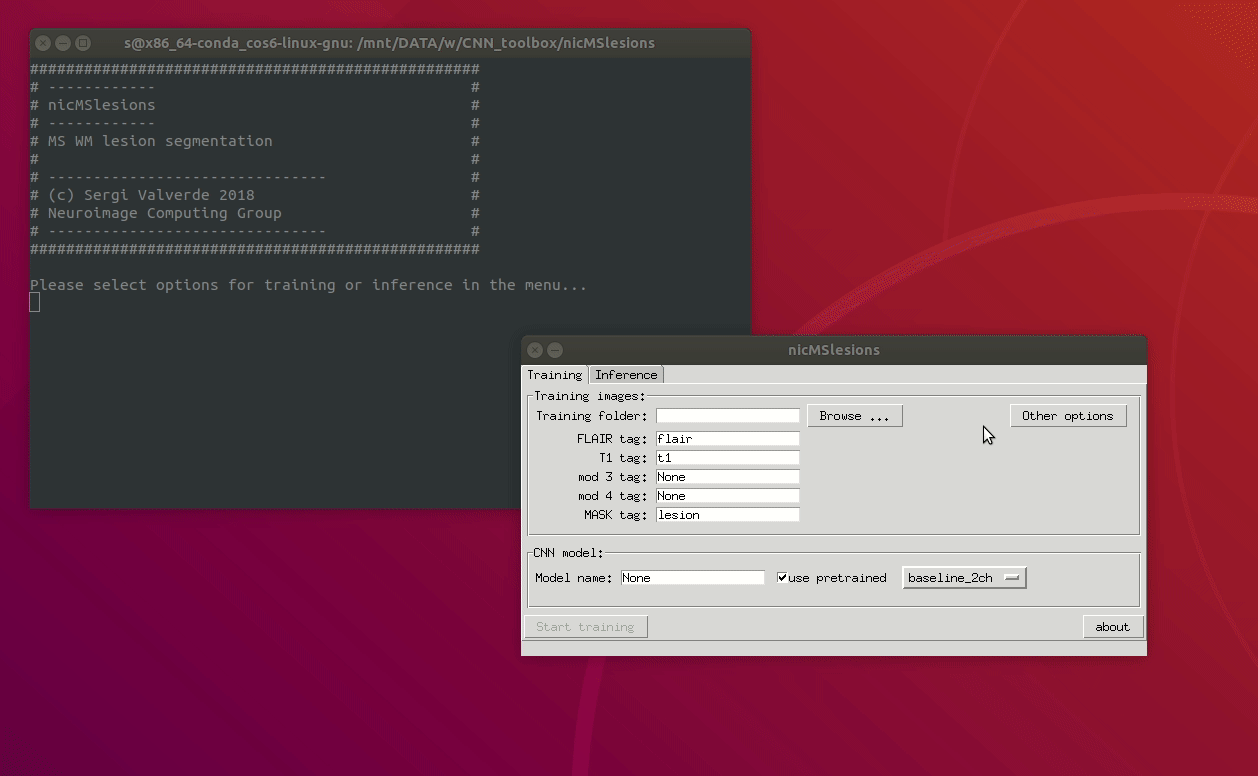The image size is (1258, 776).
Task: Click the T1 tag field
Action: 728,458
